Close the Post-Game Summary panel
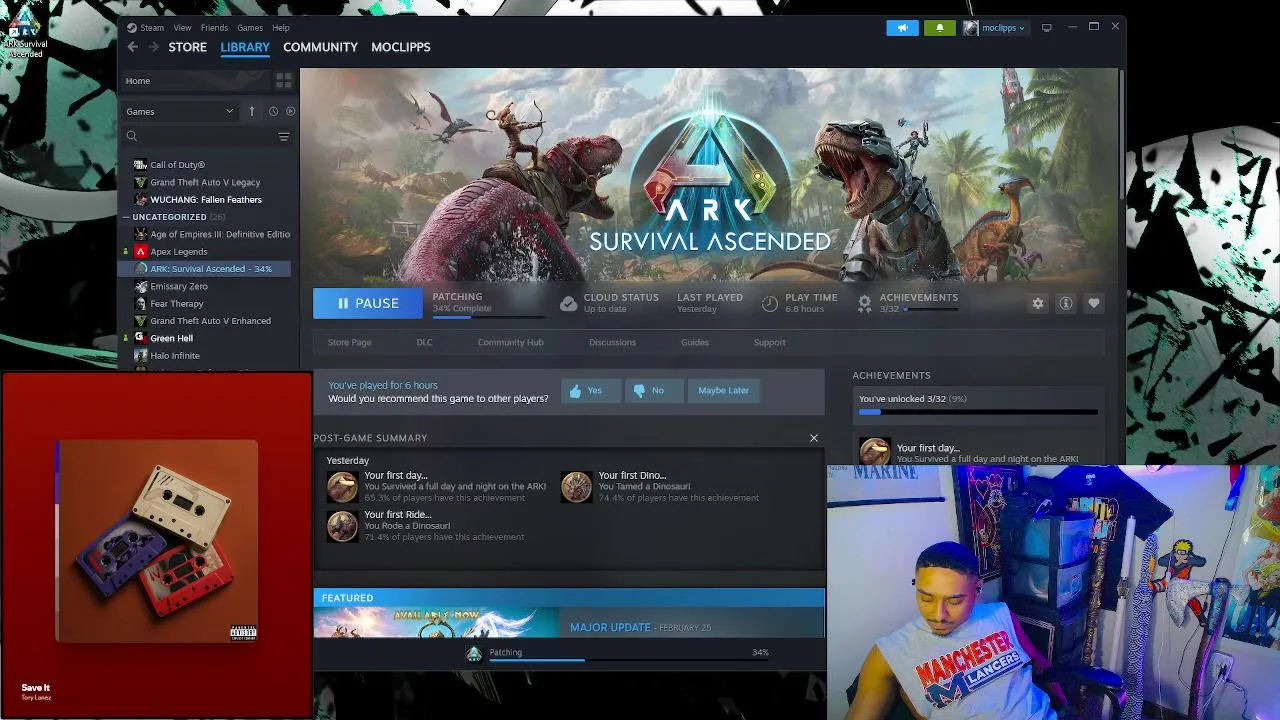1280x720 pixels. pyautogui.click(x=814, y=438)
